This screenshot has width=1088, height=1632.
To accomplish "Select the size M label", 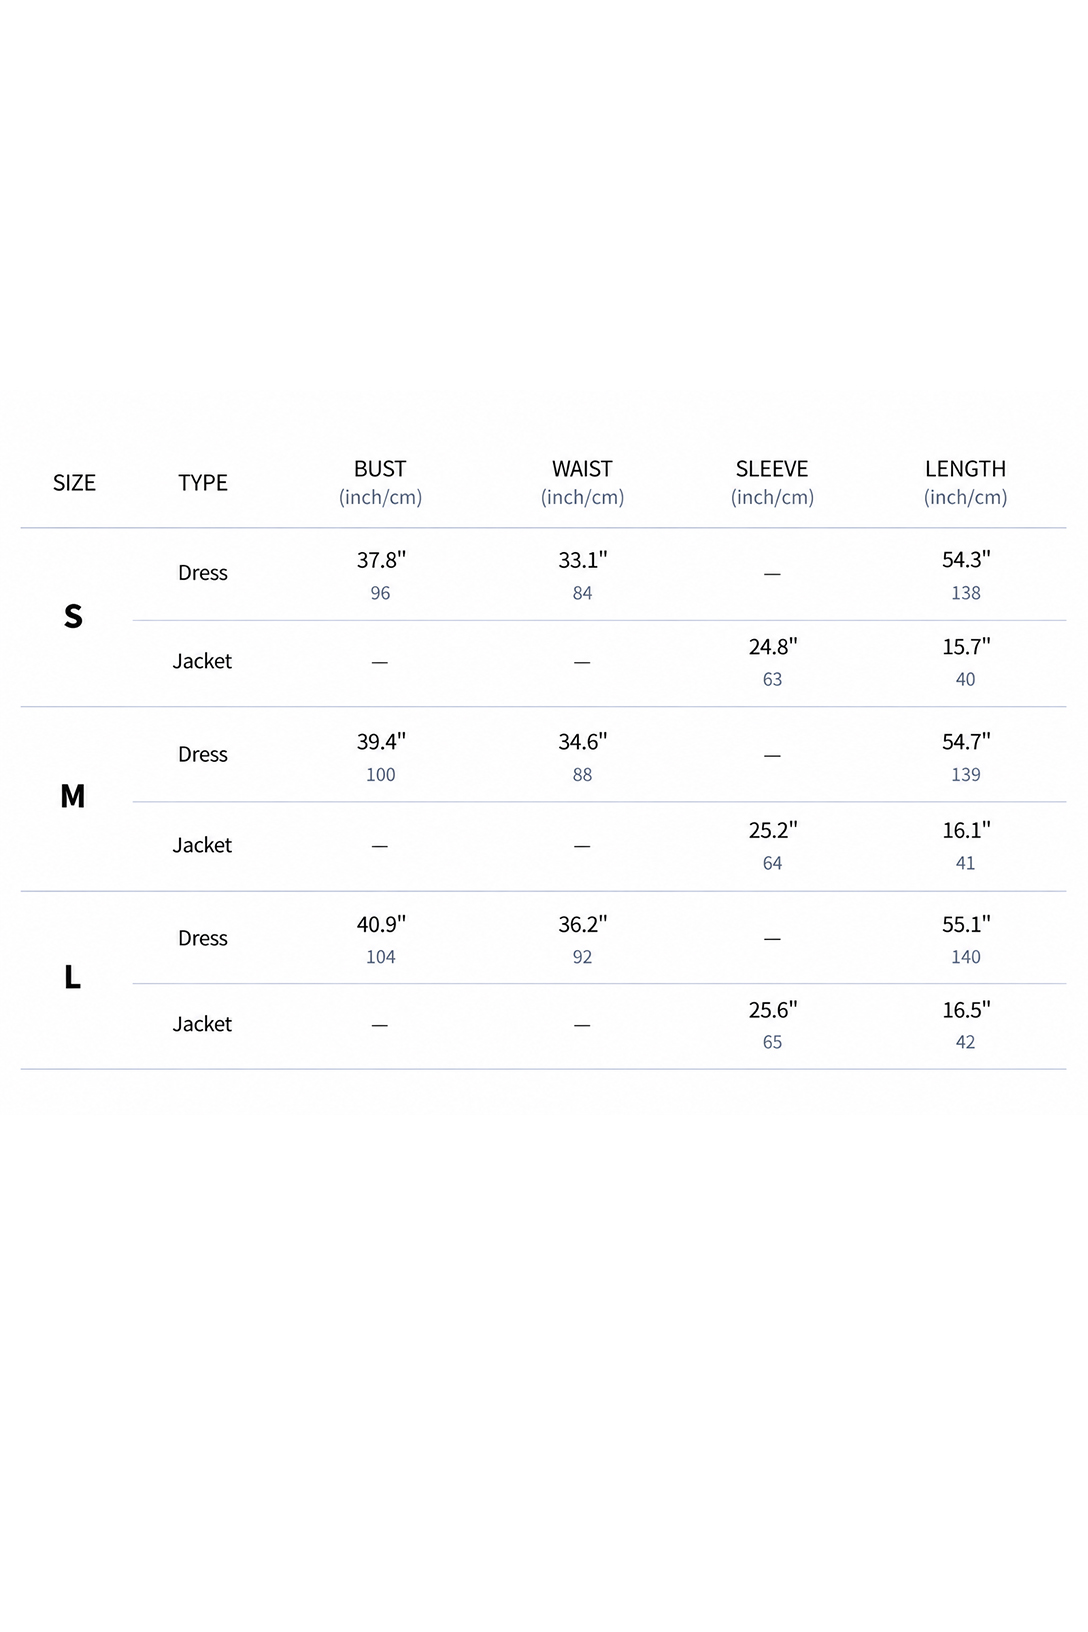I will click(x=73, y=796).
